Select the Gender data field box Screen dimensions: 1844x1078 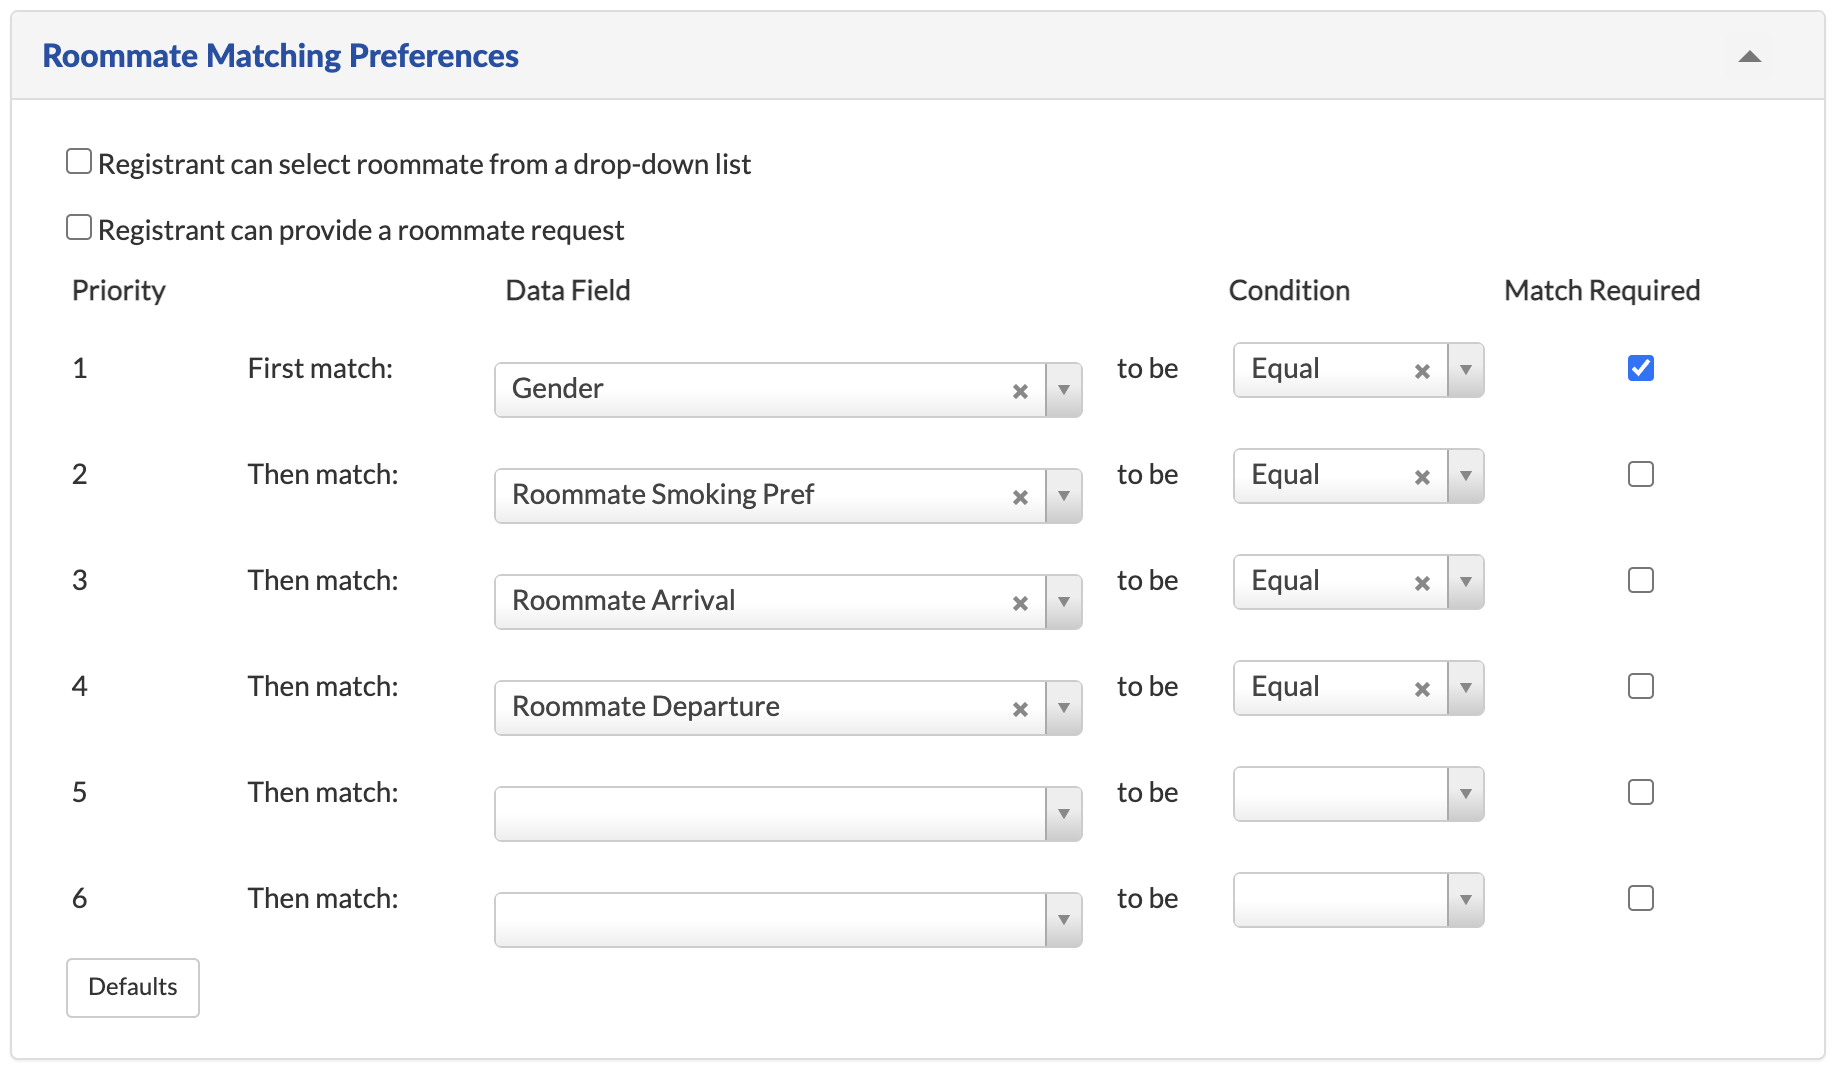click(x=788, y=390)
